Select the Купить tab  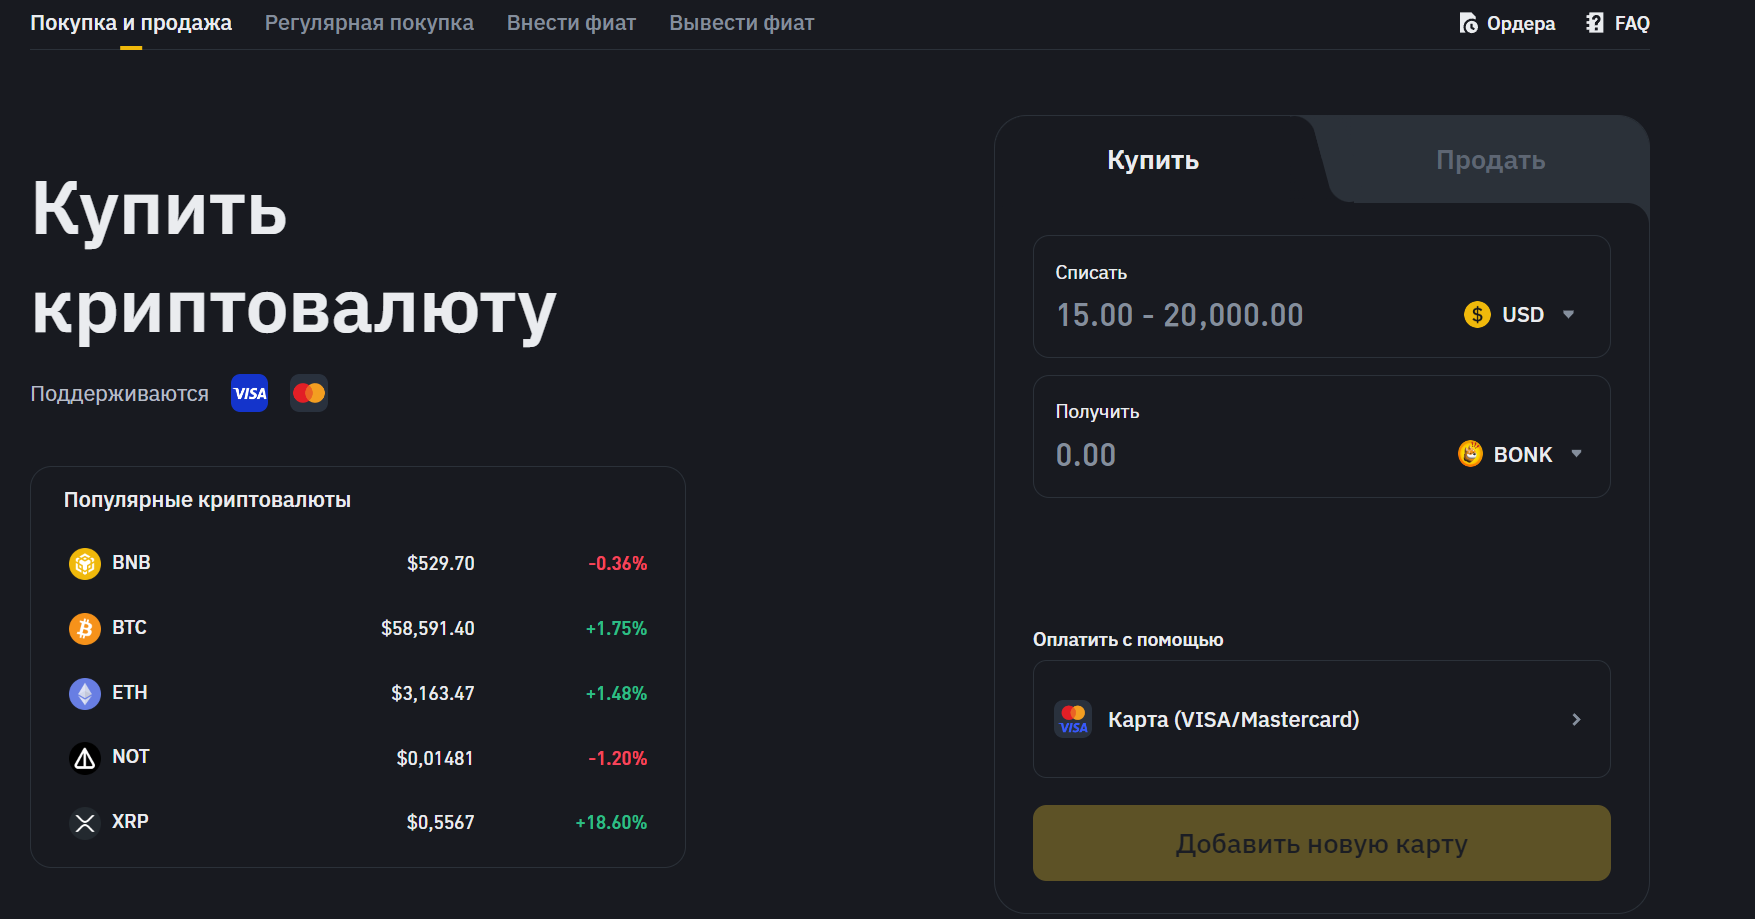(1152, 161)
